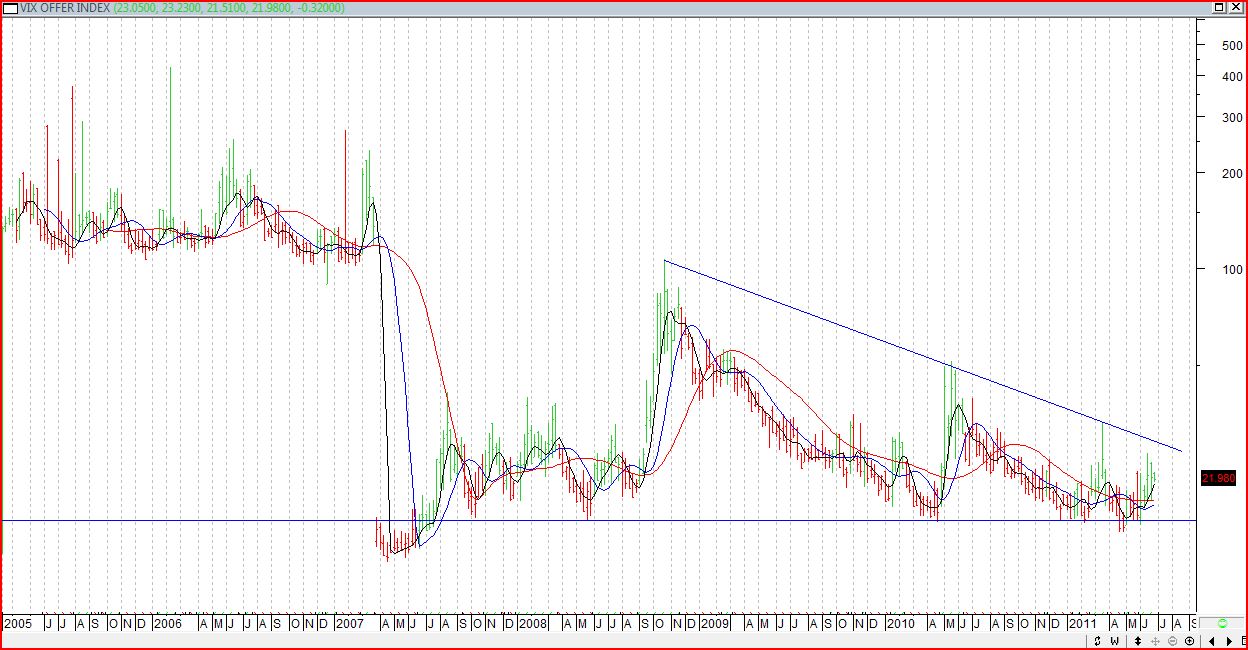
Task: Click the rescale/refresh chart icon
Action: tap(1097, 640)
